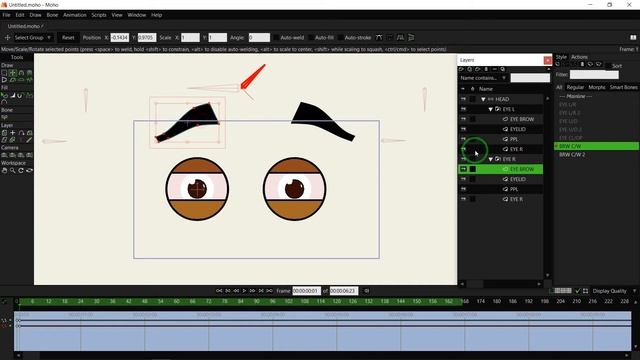Collapse the HEAD layer group
640x360 pixels.
point(483,99)
